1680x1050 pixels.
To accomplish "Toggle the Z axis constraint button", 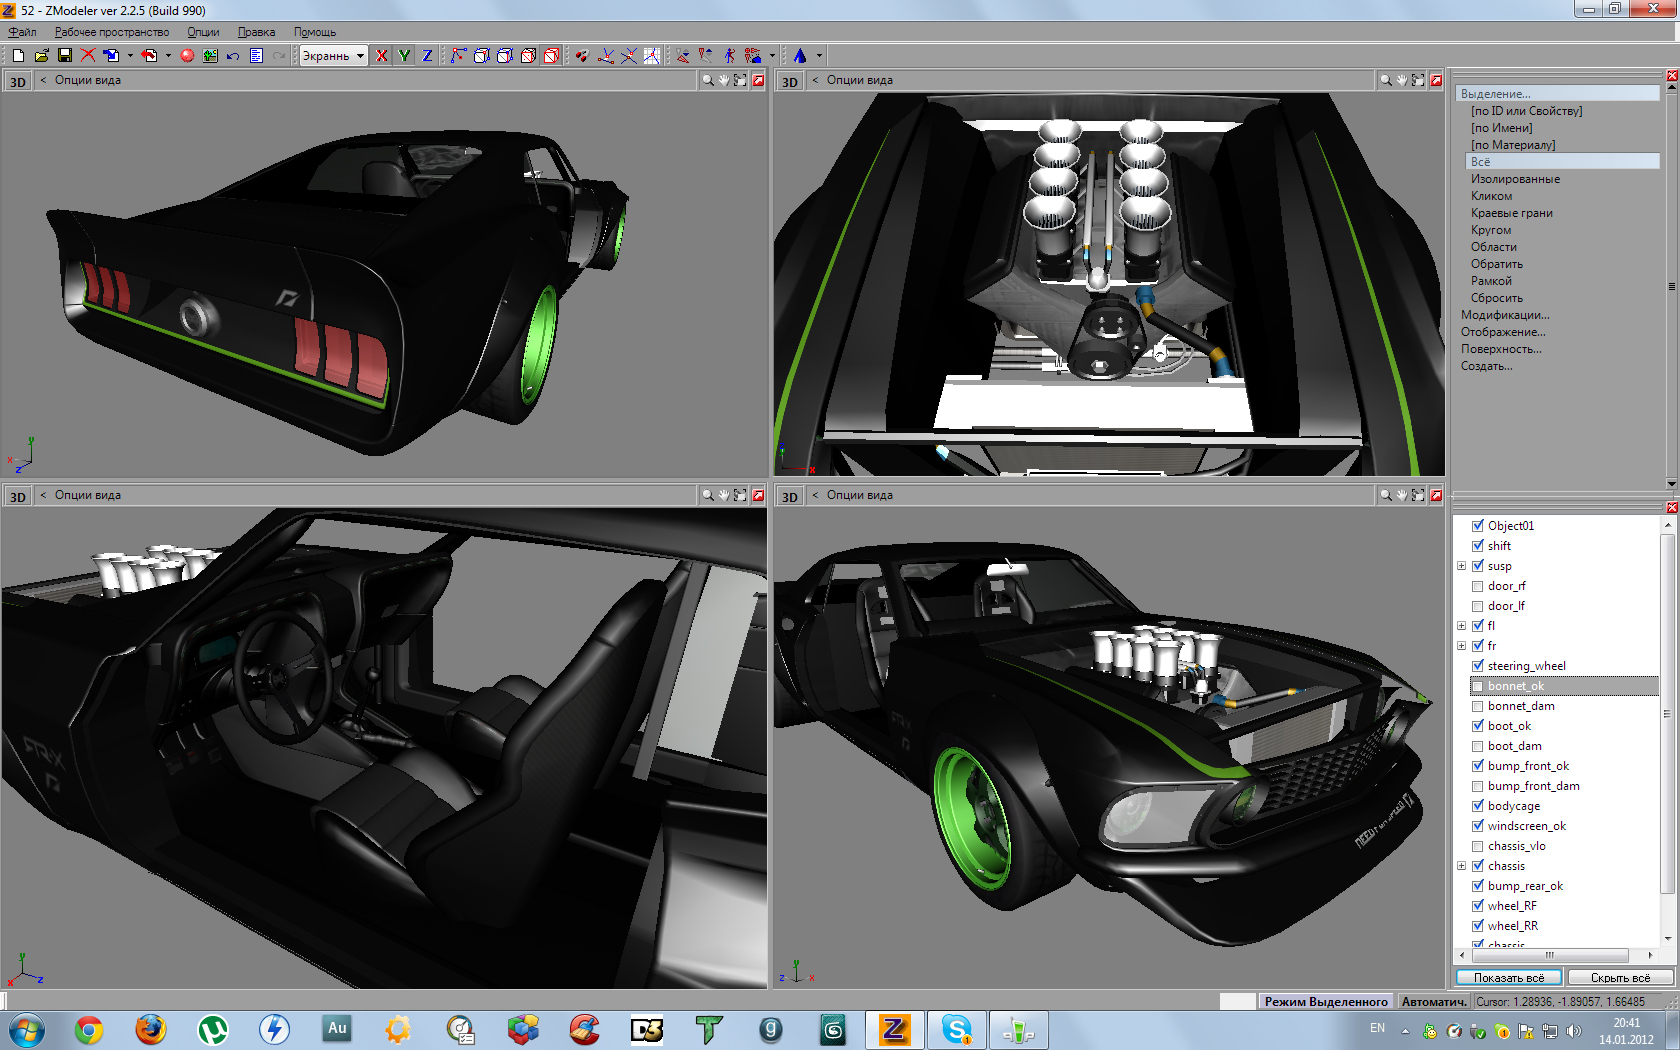I will click(x=427, y=56).
